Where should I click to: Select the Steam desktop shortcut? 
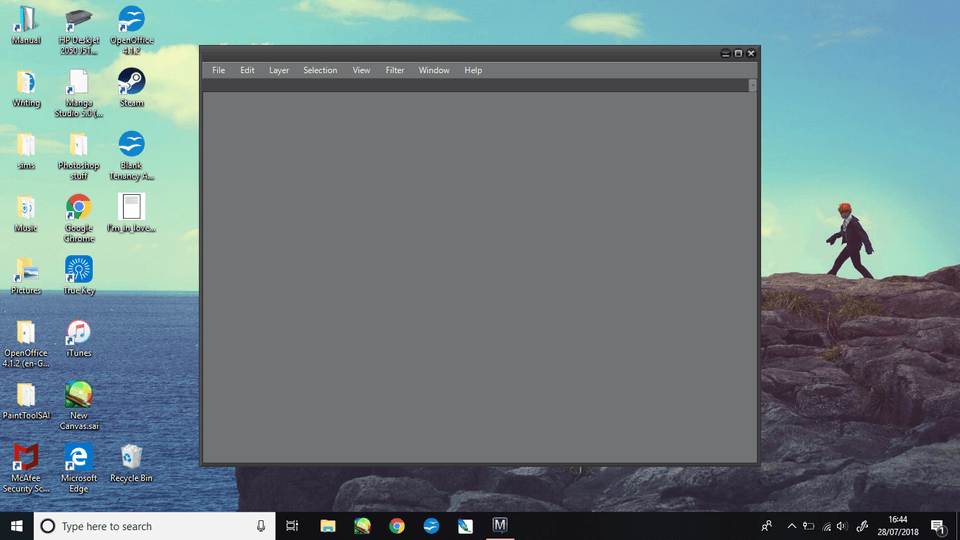(131, 88)
